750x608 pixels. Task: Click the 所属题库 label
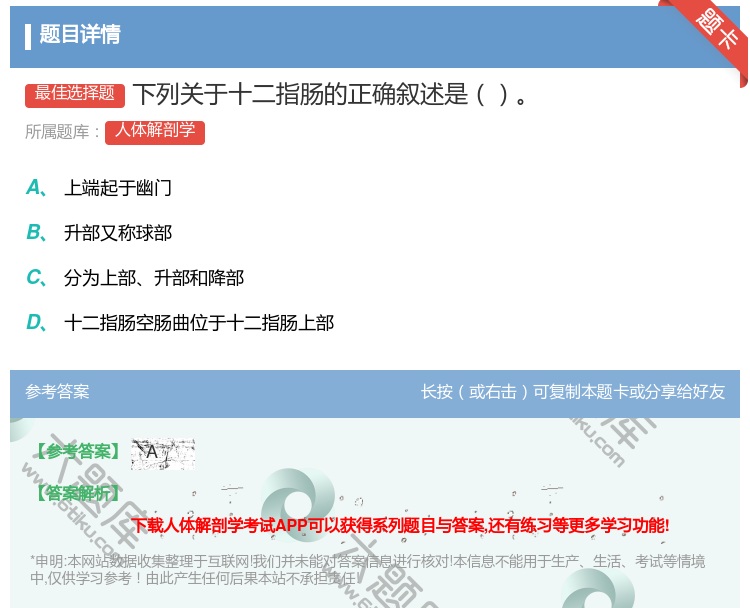[x=62, y=132]
